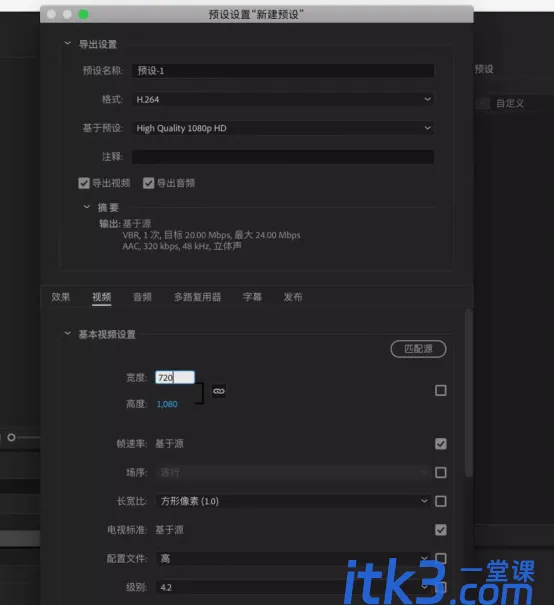Uncheck the 导出音频 checkbox
The width and height of the screenshot is (555, 606).
[148, 183]
